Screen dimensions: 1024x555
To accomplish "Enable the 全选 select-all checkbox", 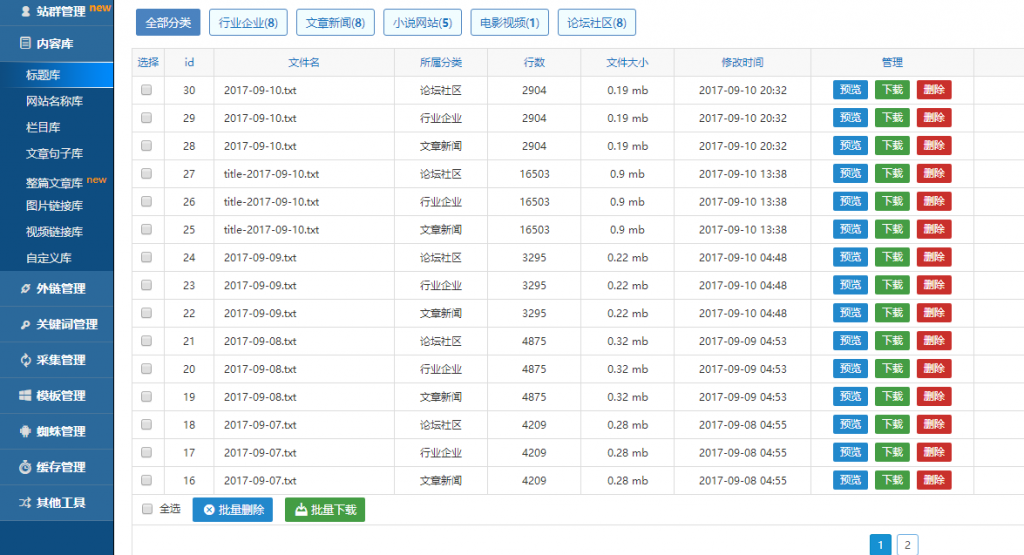I will coord(147,509).
